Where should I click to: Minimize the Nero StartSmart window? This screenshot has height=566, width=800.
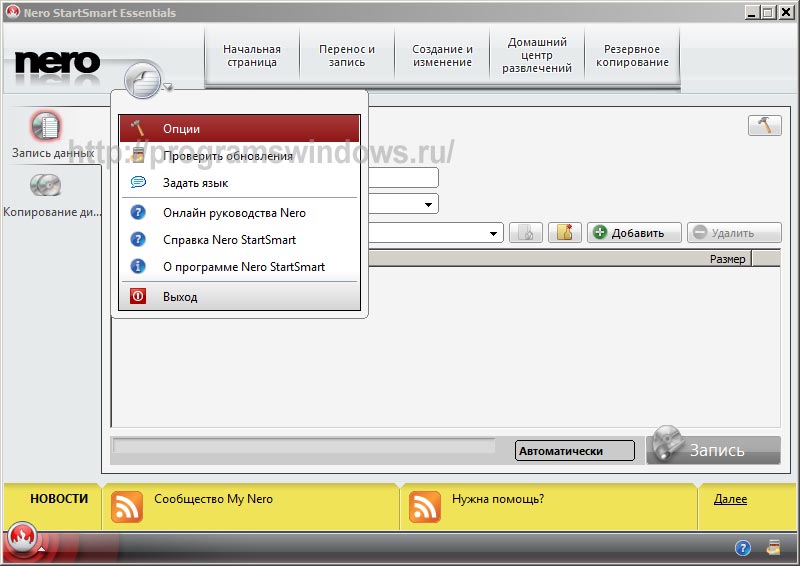coord(751,12)
